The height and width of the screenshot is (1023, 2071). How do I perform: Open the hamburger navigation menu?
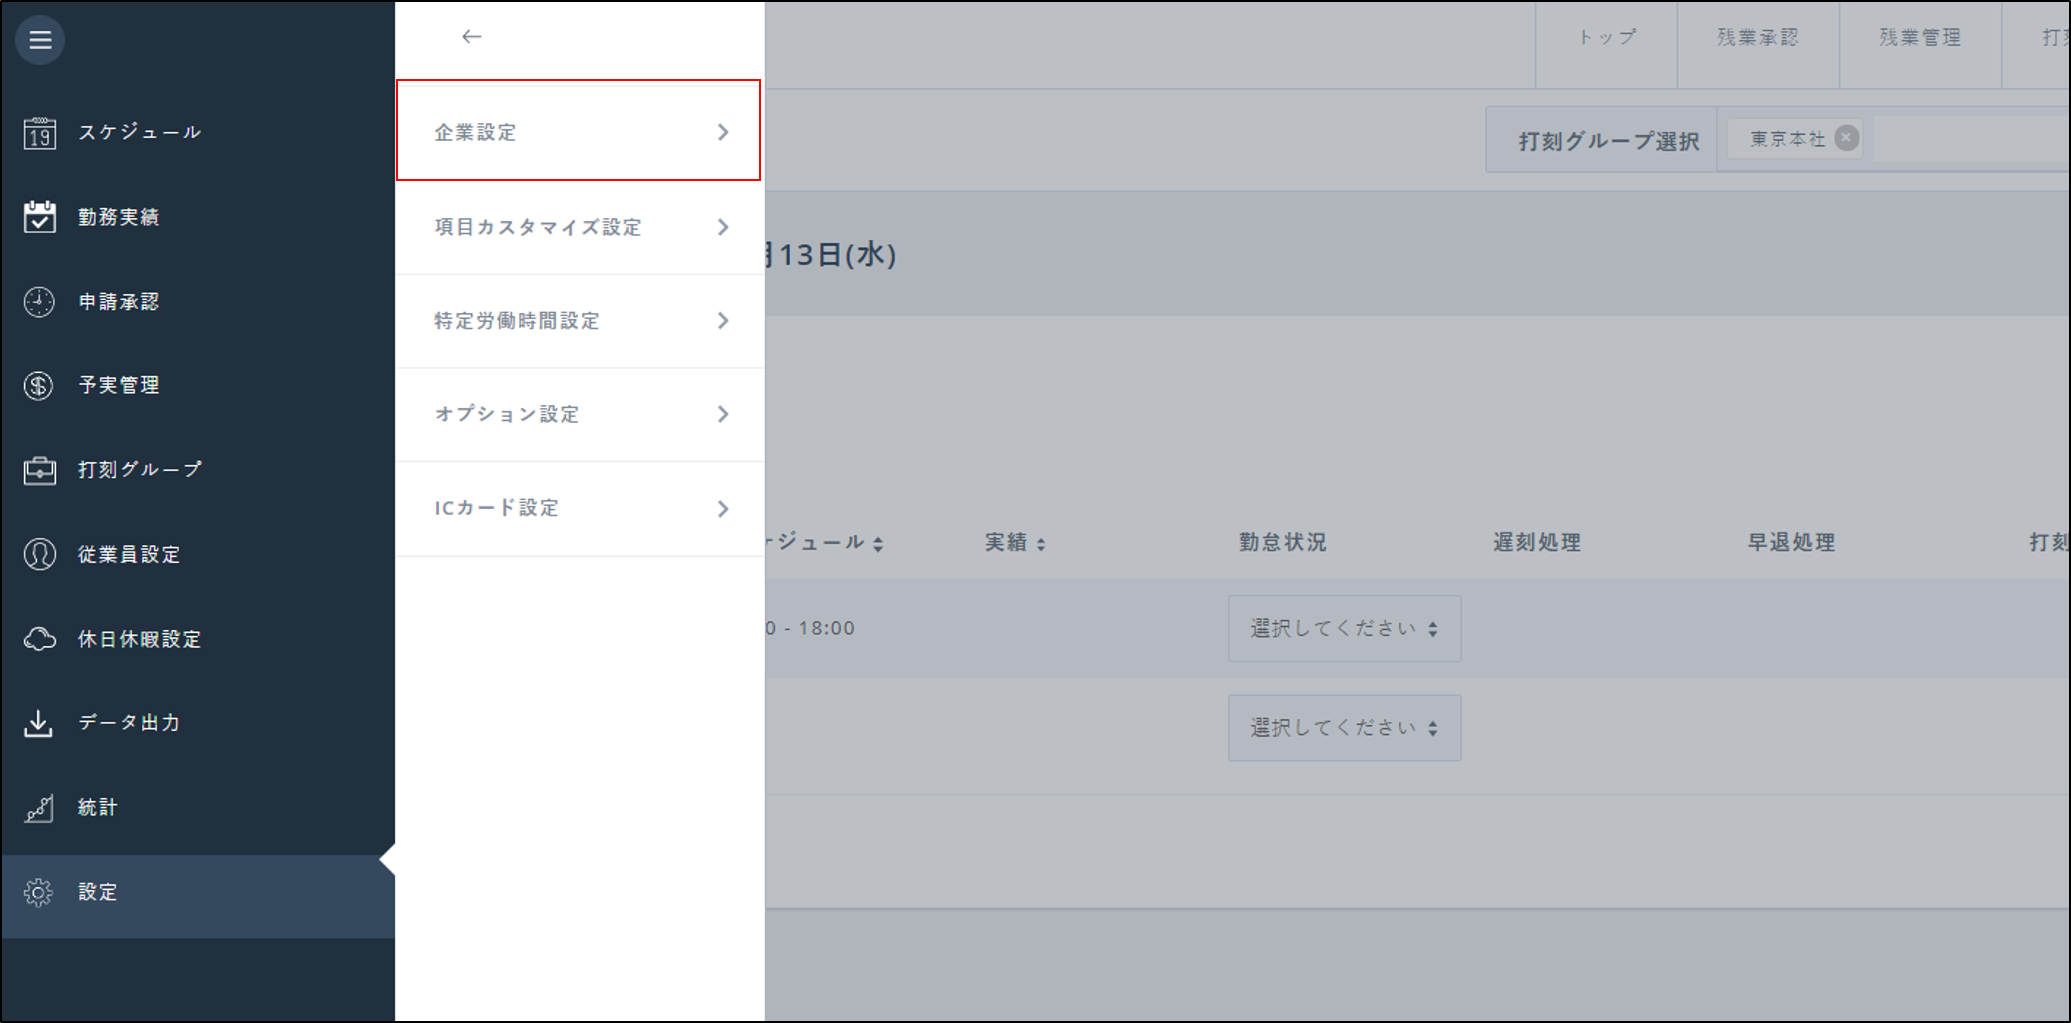click(39, 39)
